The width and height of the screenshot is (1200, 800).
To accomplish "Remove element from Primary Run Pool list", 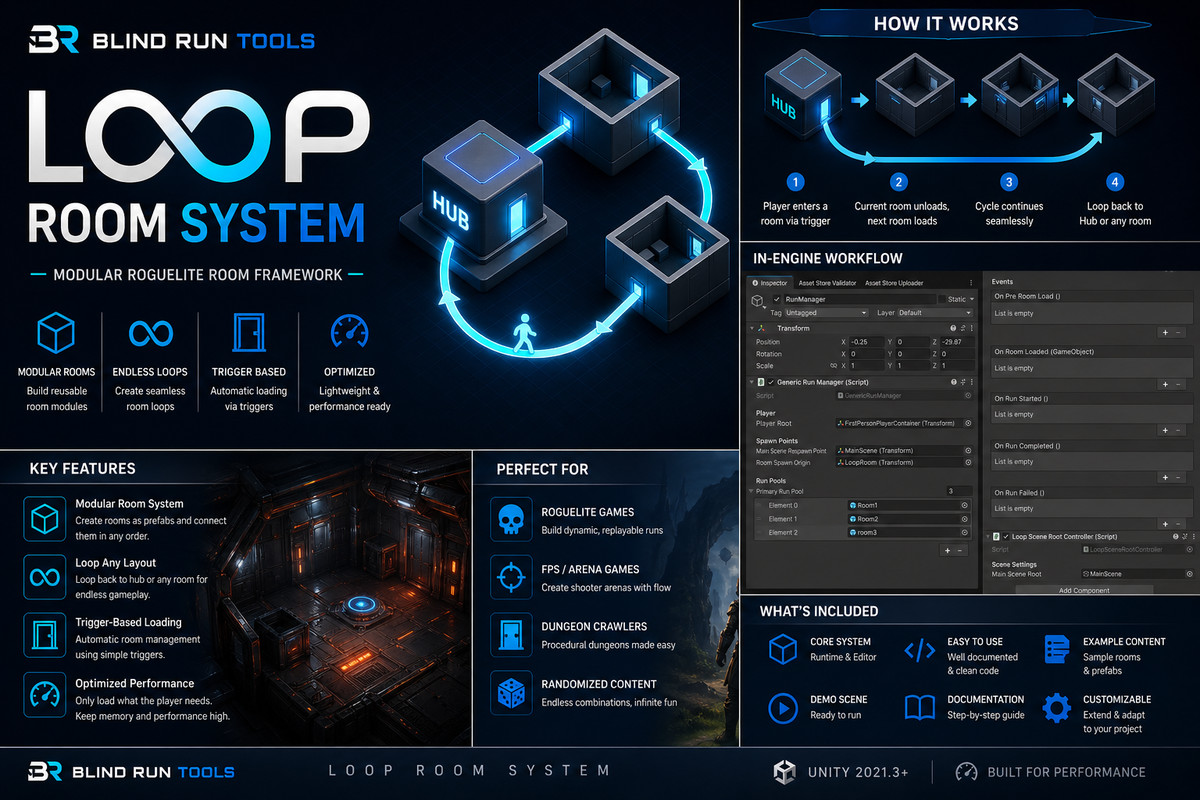I will tap(960, 550).
